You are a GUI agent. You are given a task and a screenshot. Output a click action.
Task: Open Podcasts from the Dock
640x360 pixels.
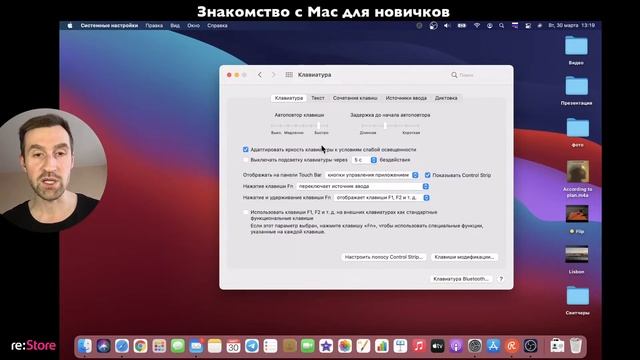coord(456,346)
